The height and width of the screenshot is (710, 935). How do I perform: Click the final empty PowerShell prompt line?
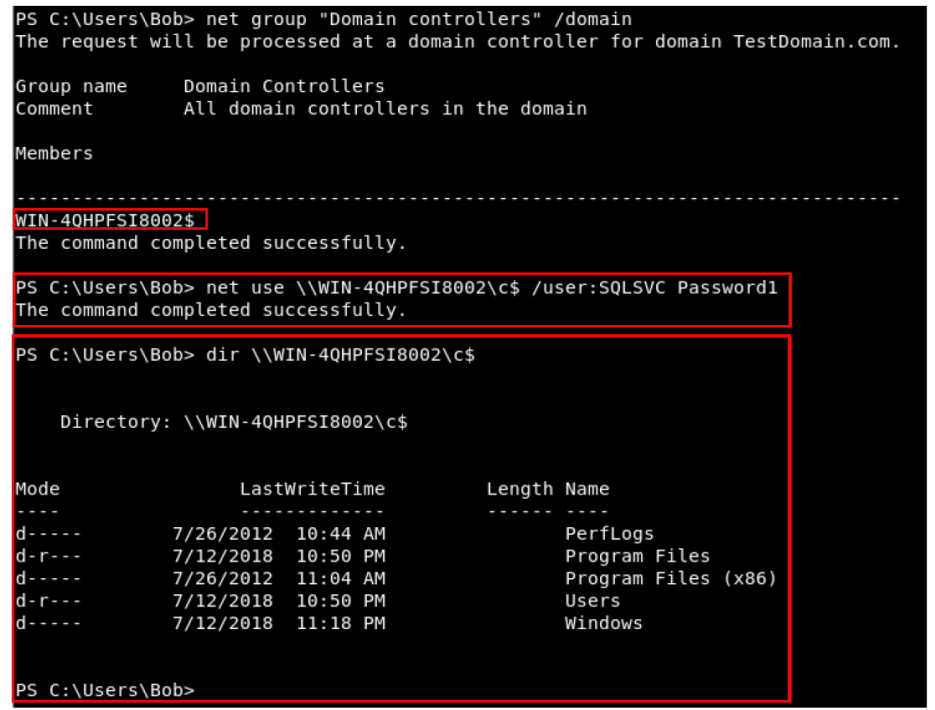[x=105, y=690]
